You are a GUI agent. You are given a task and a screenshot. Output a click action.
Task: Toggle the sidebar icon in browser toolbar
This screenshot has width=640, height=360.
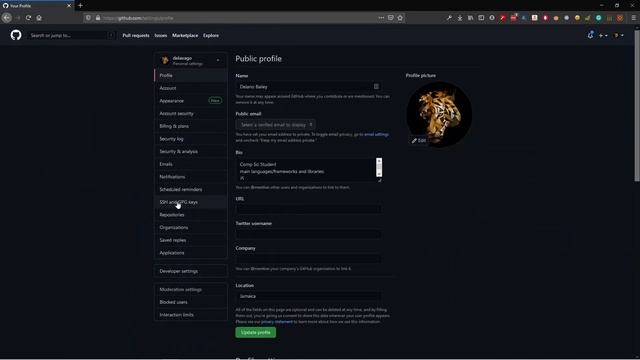[481, 18]
